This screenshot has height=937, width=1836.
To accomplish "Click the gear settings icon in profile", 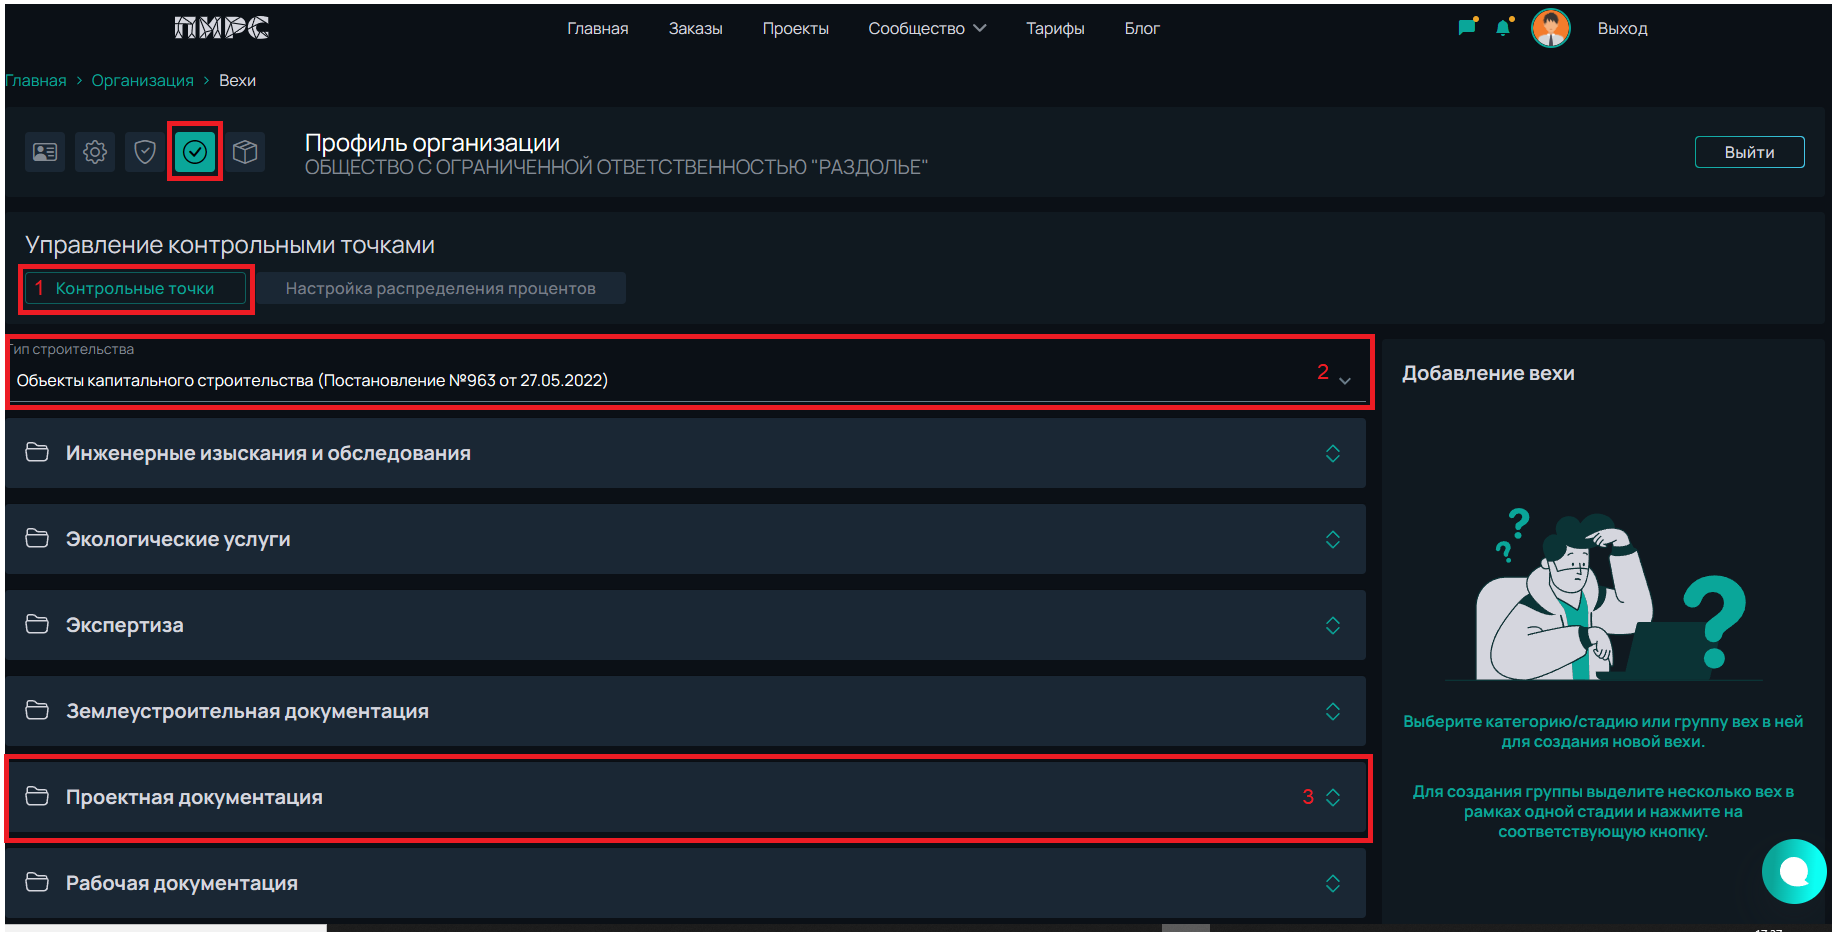I will tap(95, 152).
